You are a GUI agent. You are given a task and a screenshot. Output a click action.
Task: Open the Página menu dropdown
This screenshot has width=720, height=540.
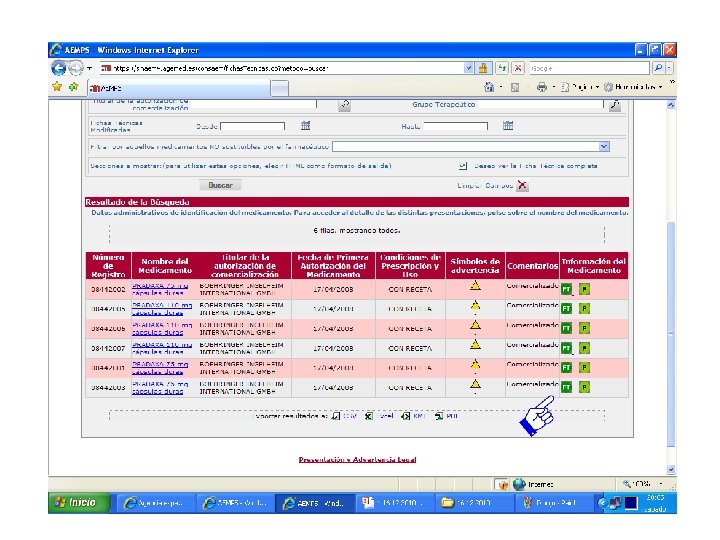(580, 87)
